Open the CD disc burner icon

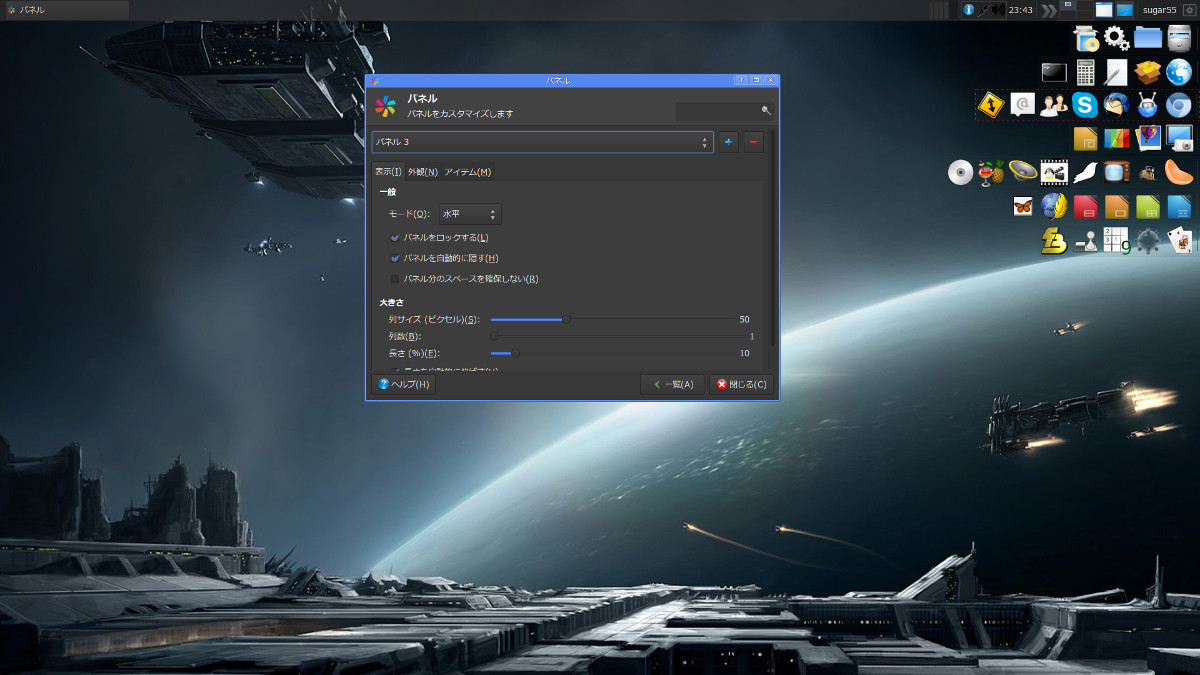961,172
